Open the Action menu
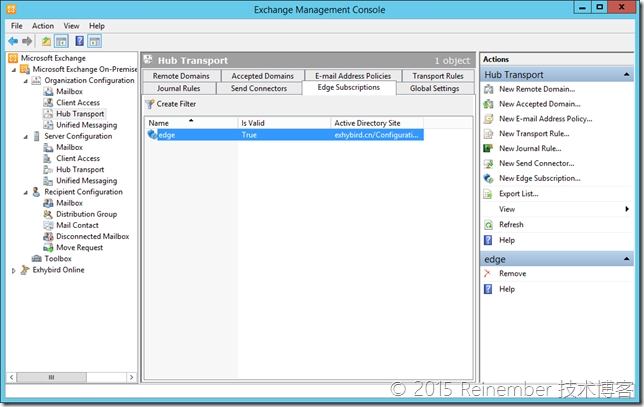644x407 pixels. click(43, 26)
